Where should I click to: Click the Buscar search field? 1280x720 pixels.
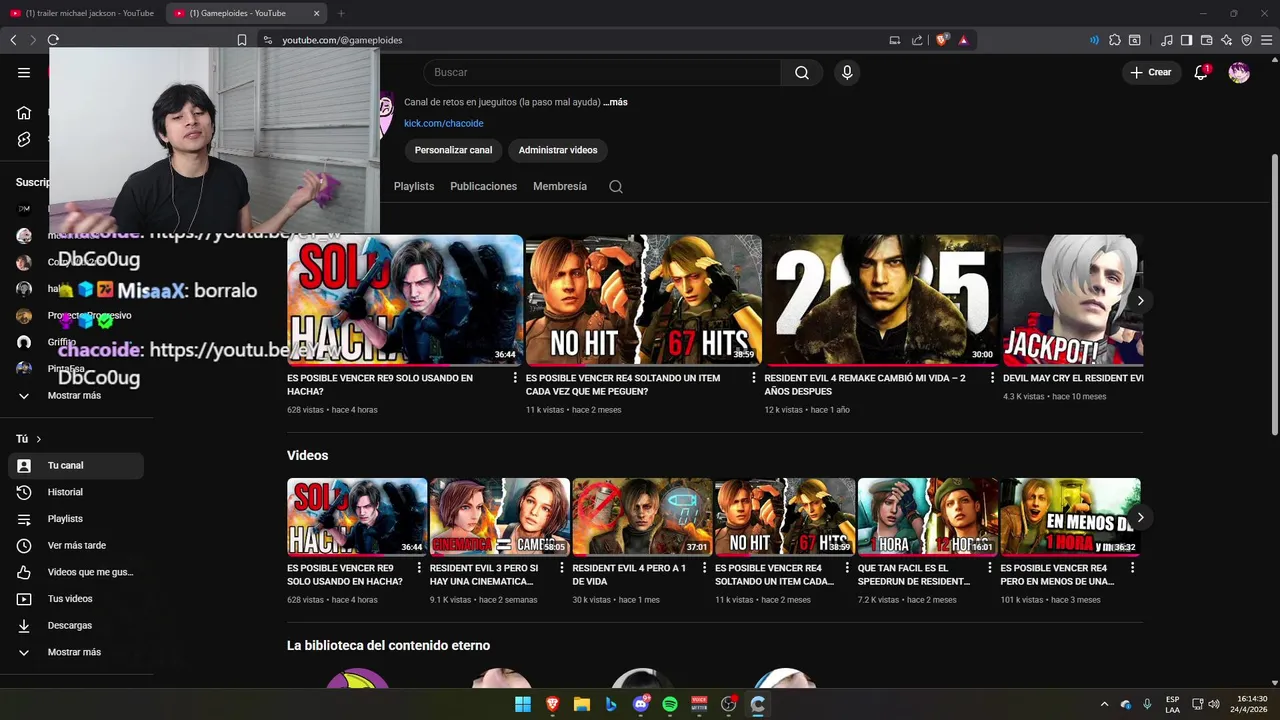[x=602, y=72]
